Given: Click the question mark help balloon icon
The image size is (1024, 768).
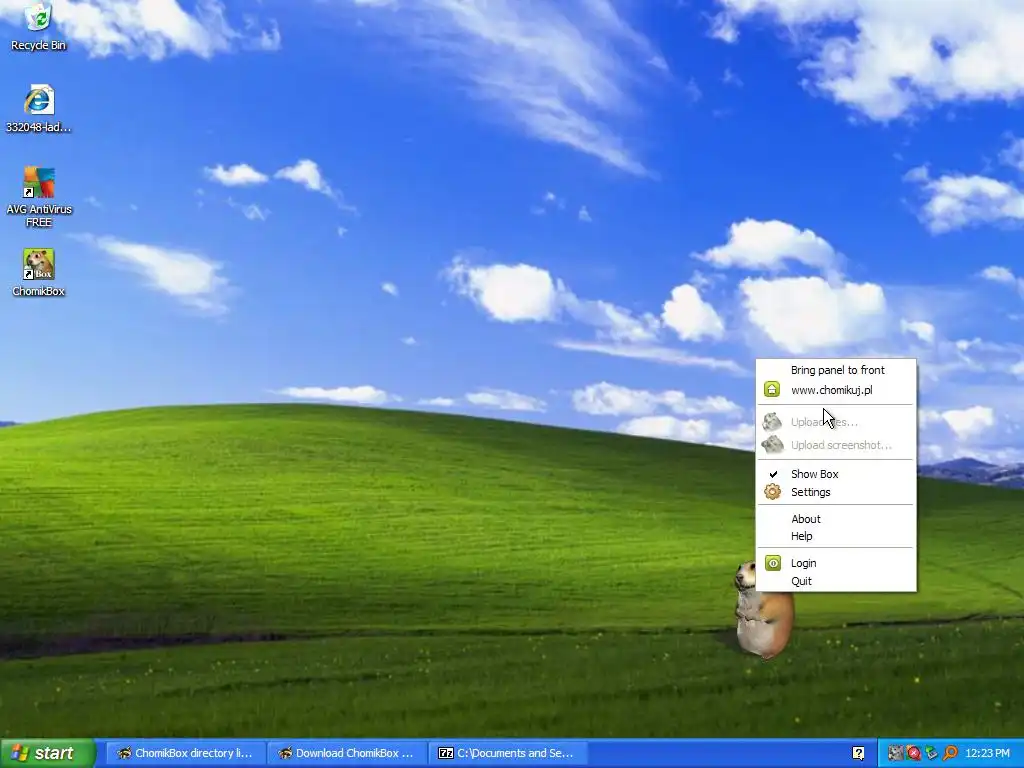Looking at the screenshot, I should pyautogui.click(x=858, y=753).
